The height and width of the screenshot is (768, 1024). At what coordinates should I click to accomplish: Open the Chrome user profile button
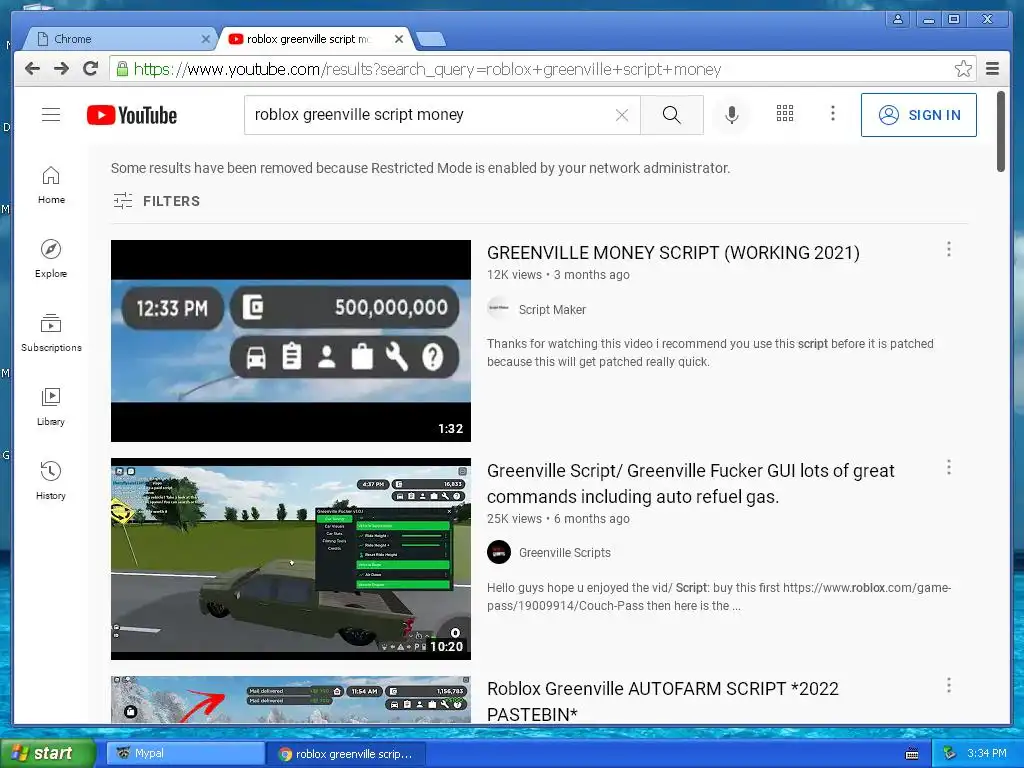[898, 20]
